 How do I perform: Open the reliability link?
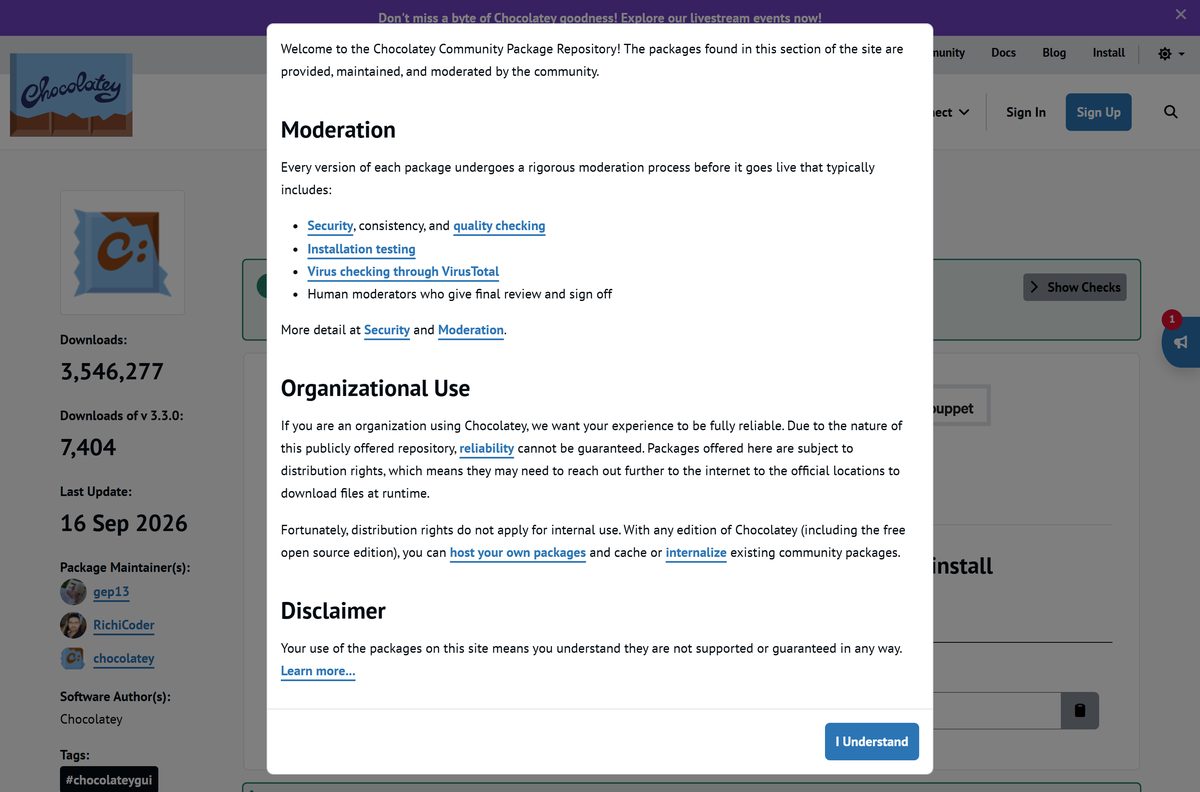487,449
